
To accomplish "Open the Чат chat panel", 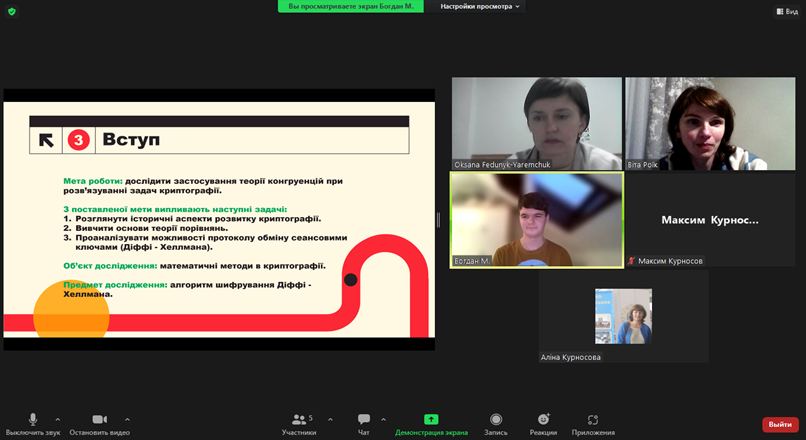I will (364, 420).
